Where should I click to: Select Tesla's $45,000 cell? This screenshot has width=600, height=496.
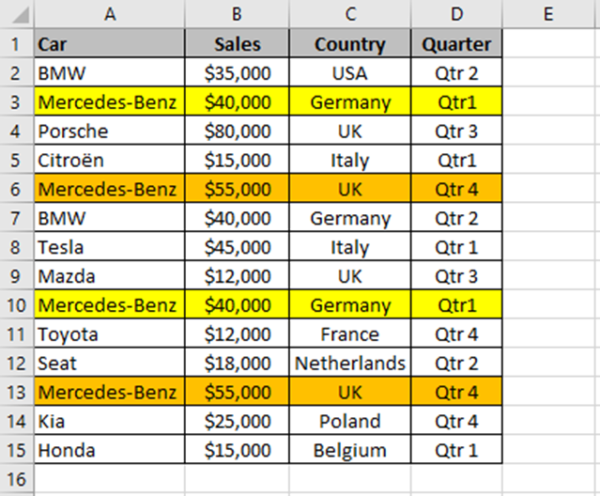[237, 247]
